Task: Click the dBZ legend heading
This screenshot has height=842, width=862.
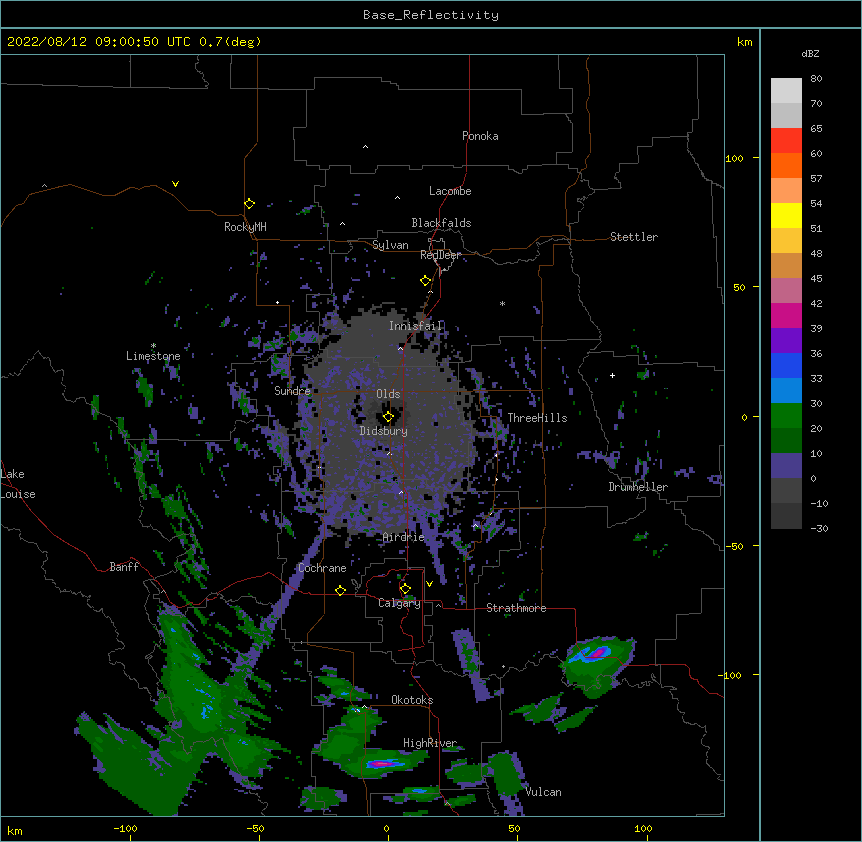Action: click(x=810, y=53)
